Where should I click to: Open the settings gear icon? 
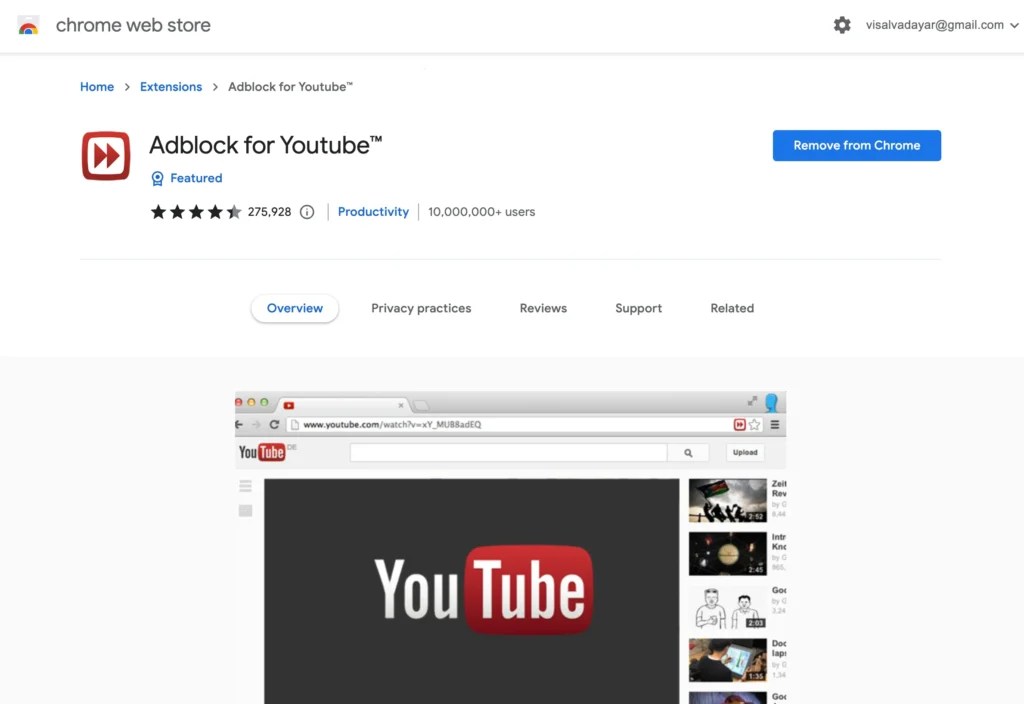842,25
